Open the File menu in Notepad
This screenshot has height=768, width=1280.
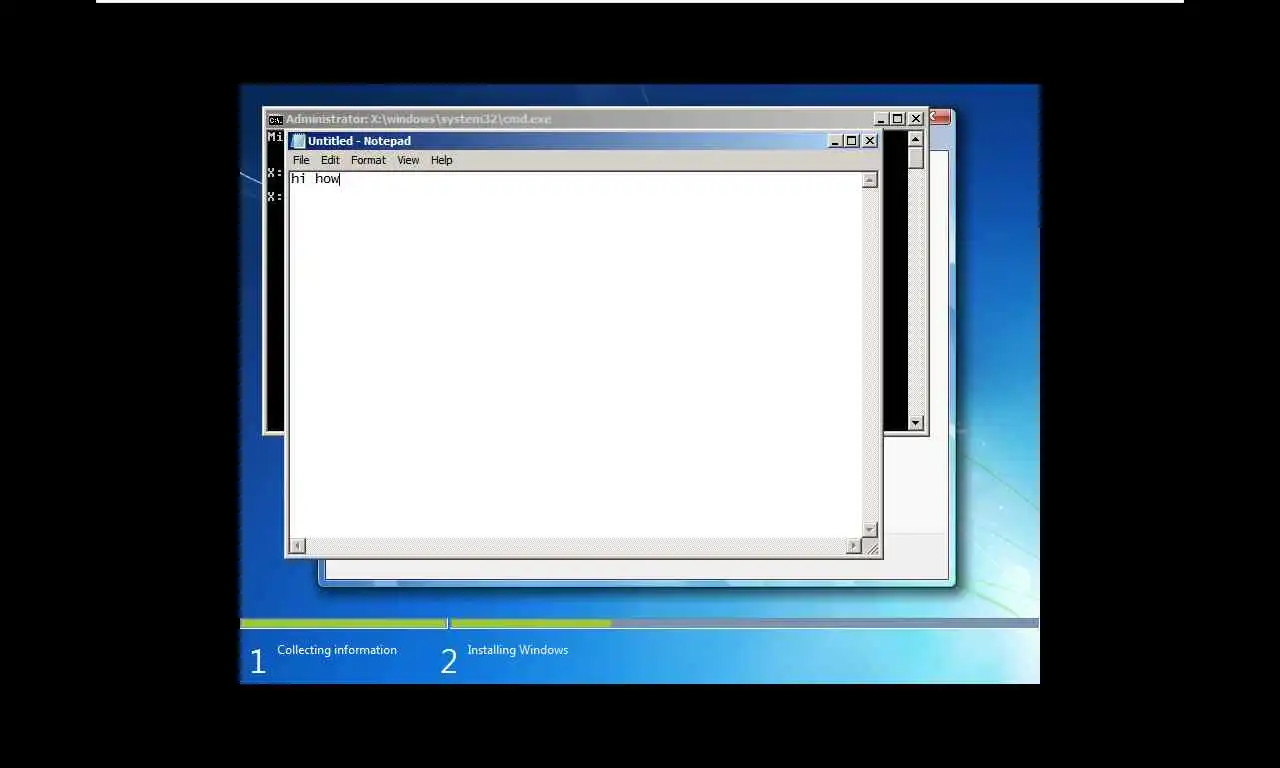point(301,160)
